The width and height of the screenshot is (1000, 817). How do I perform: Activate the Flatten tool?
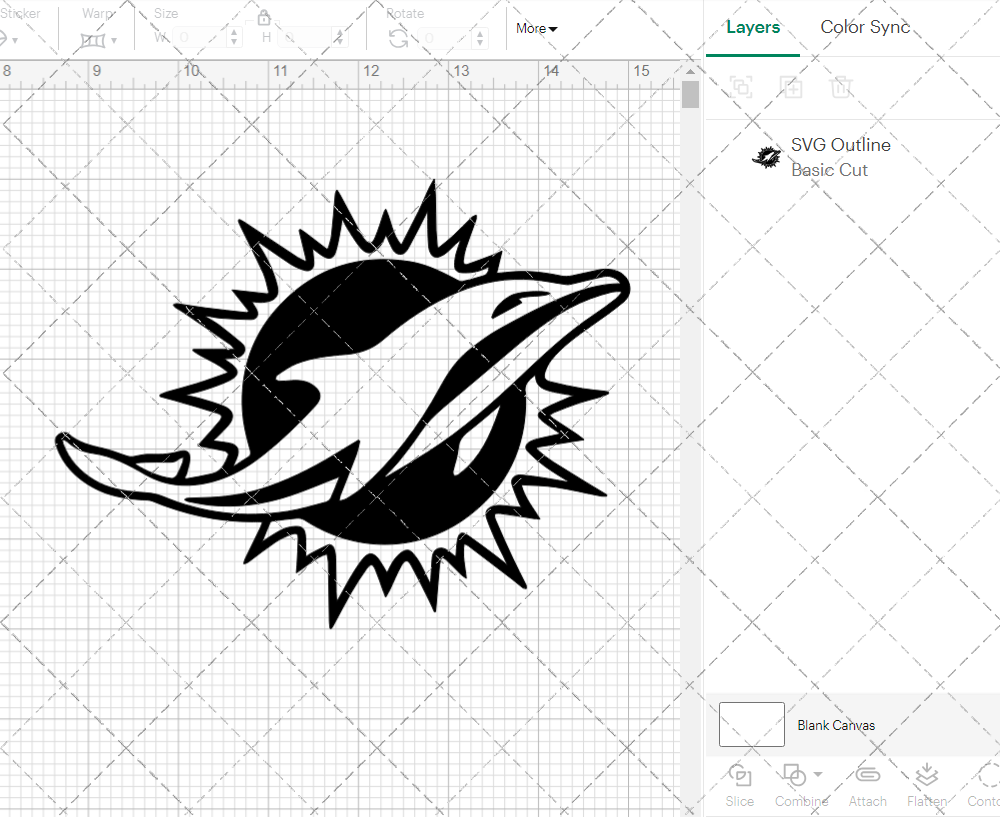(926, 776)
